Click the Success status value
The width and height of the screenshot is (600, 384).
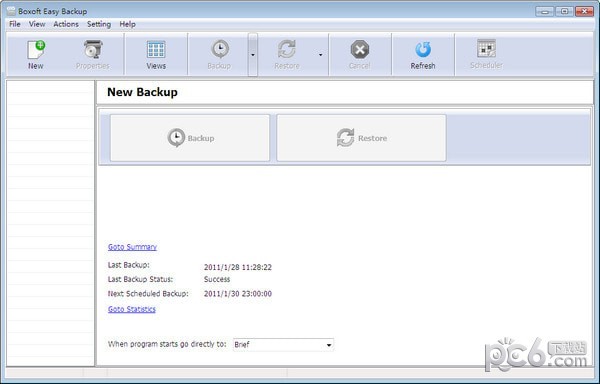[217, 279]
